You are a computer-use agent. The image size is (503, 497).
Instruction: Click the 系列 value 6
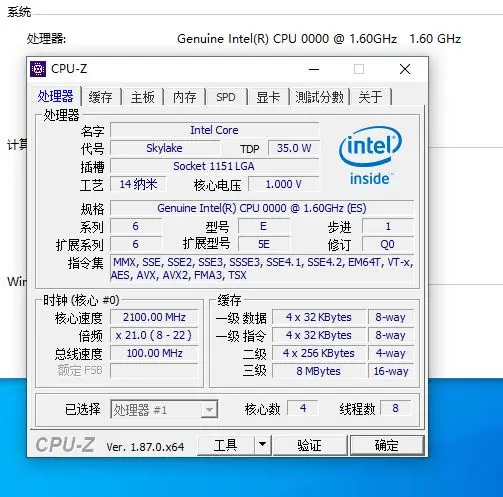pyautogui.click(x=136, y=226)
